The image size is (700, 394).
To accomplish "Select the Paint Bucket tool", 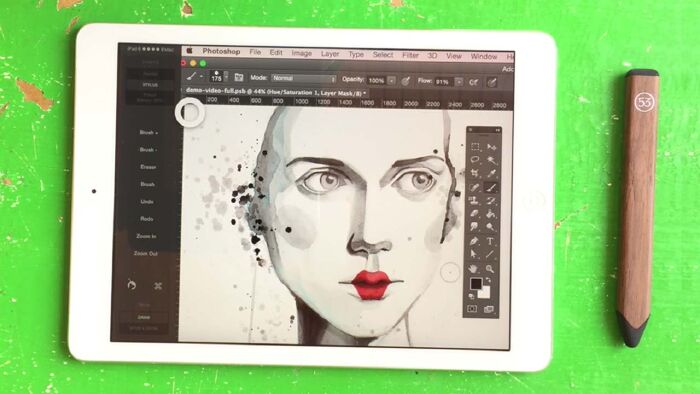I will coord(491,214).
